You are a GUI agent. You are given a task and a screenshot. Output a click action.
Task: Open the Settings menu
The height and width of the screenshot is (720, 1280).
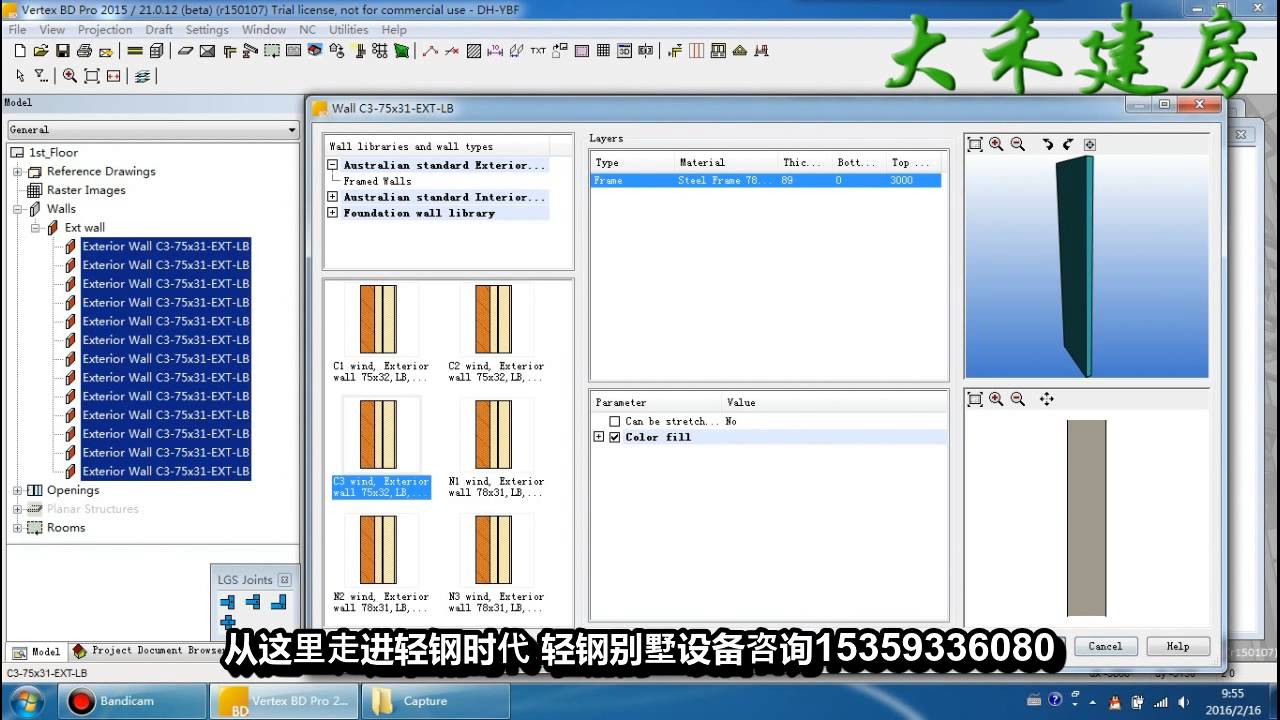point(207,30)
